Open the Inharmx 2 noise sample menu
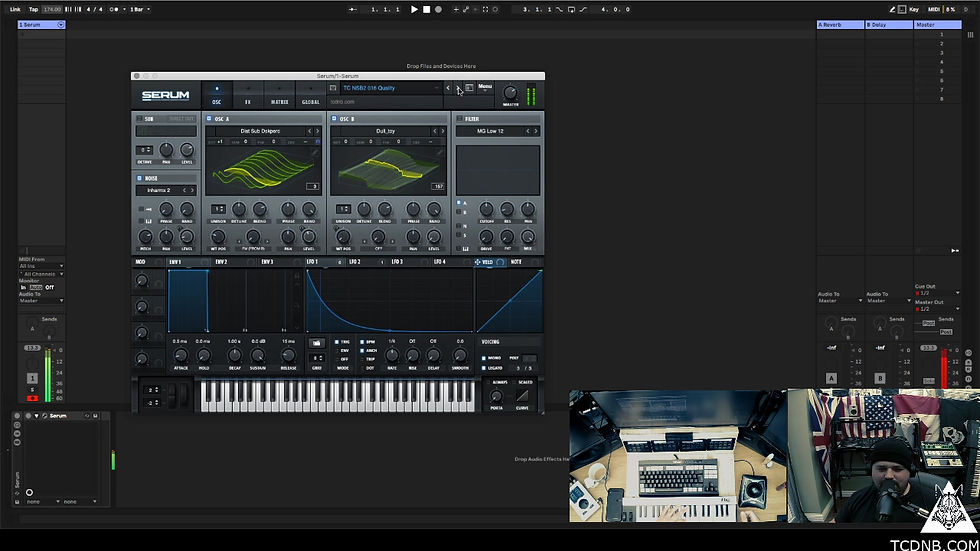This screenshot has height=551, width=980. tap(159, 190)
